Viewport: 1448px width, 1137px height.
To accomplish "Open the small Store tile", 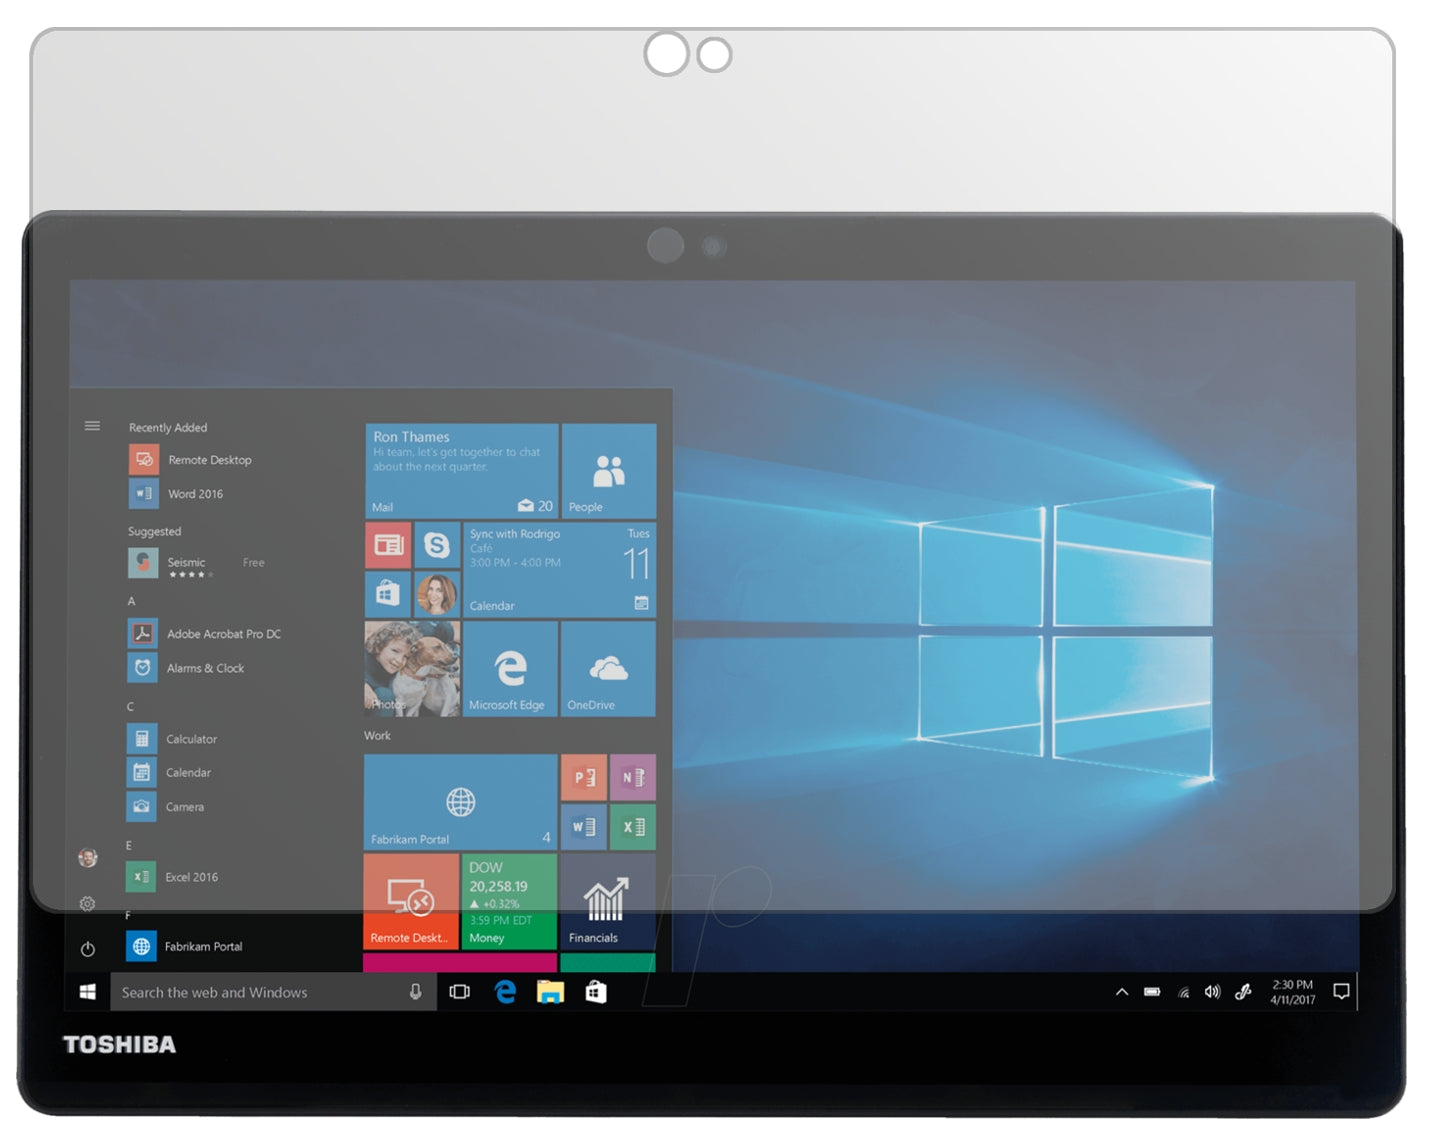I will 388,594.
